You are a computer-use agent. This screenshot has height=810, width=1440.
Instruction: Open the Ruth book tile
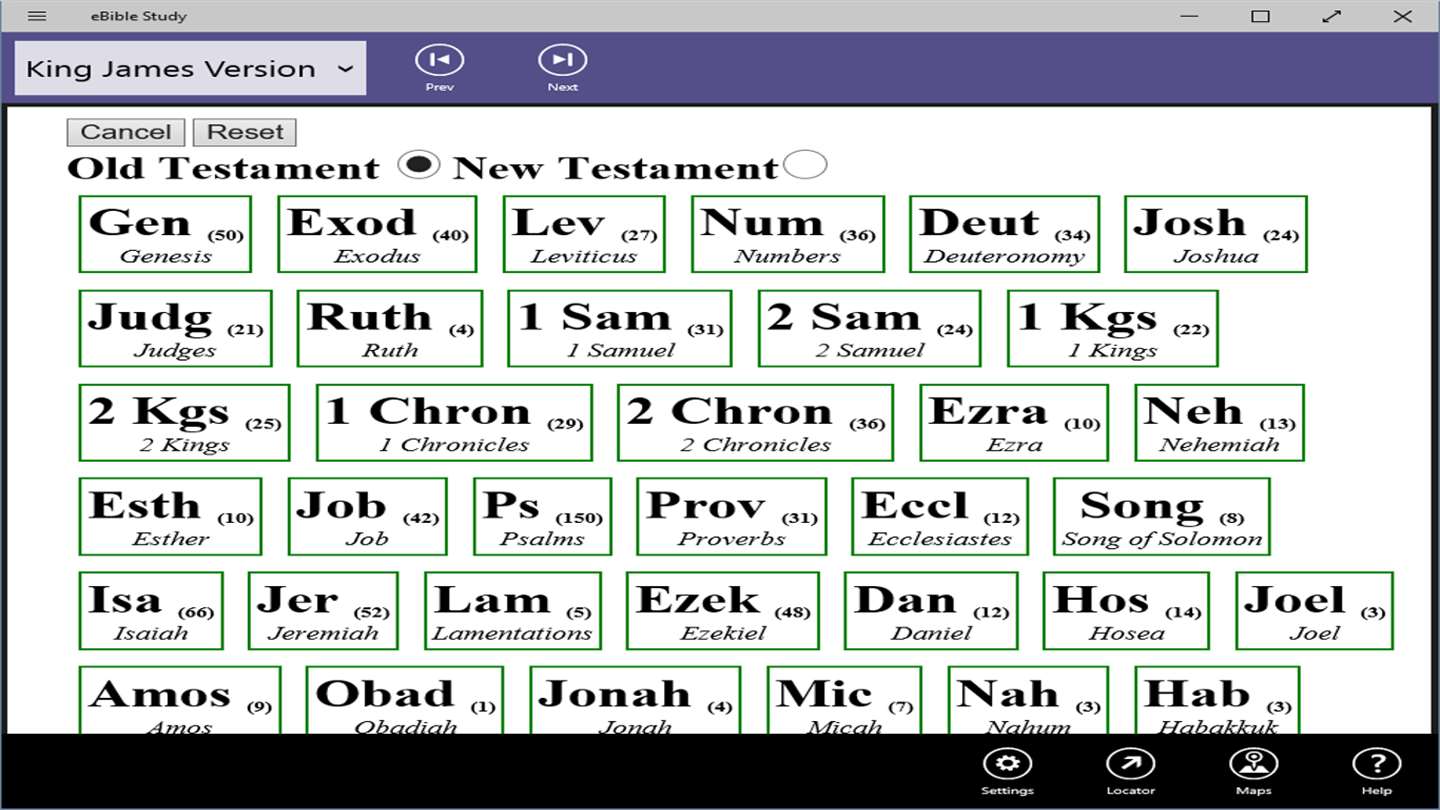(x=390, y=328)
